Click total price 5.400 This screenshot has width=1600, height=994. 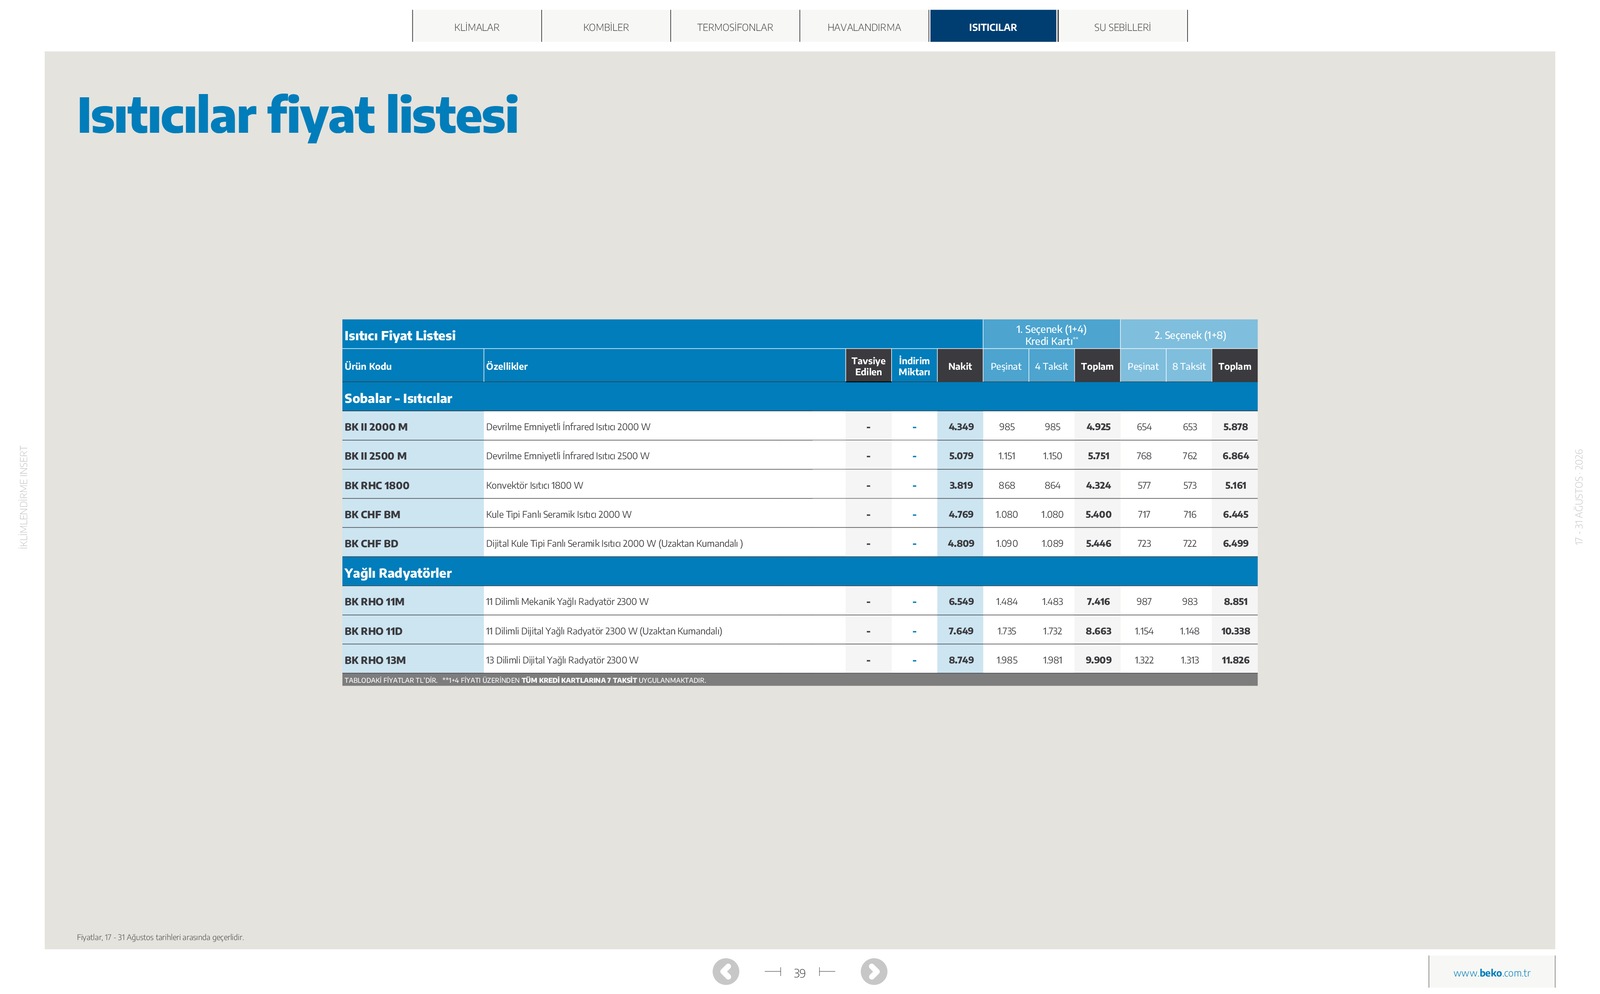click(x=1098, y=514)
